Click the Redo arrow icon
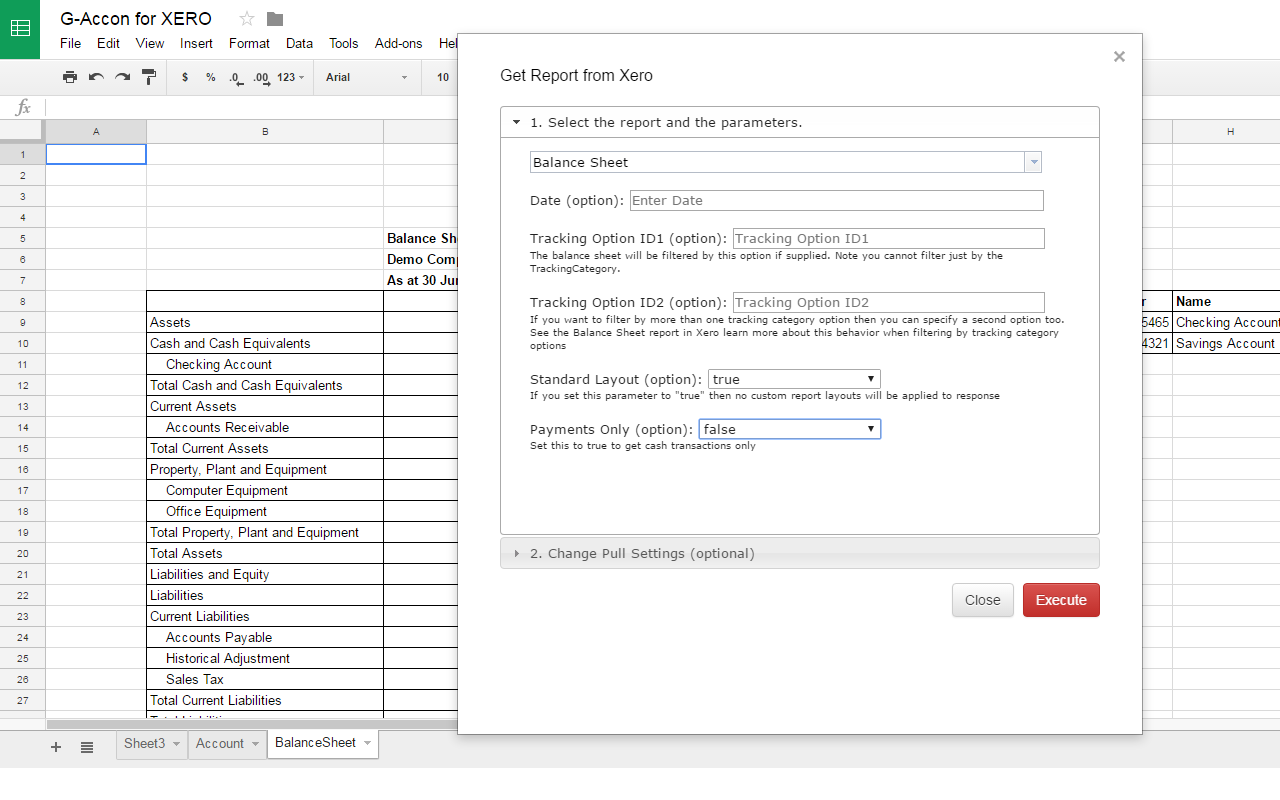 tap(122, 77)
